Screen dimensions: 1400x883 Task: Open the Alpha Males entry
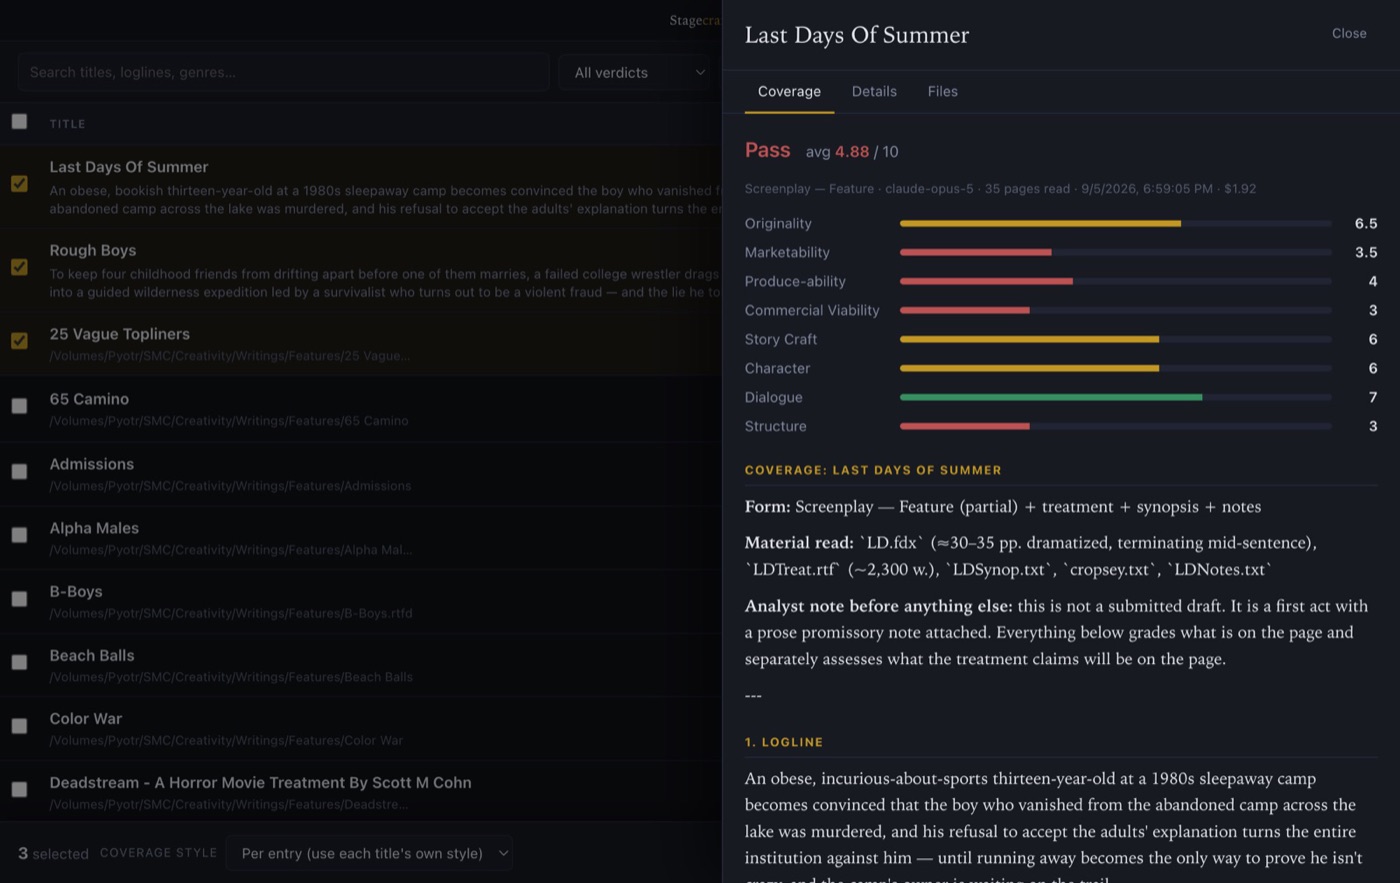click(x=94, y=528)
